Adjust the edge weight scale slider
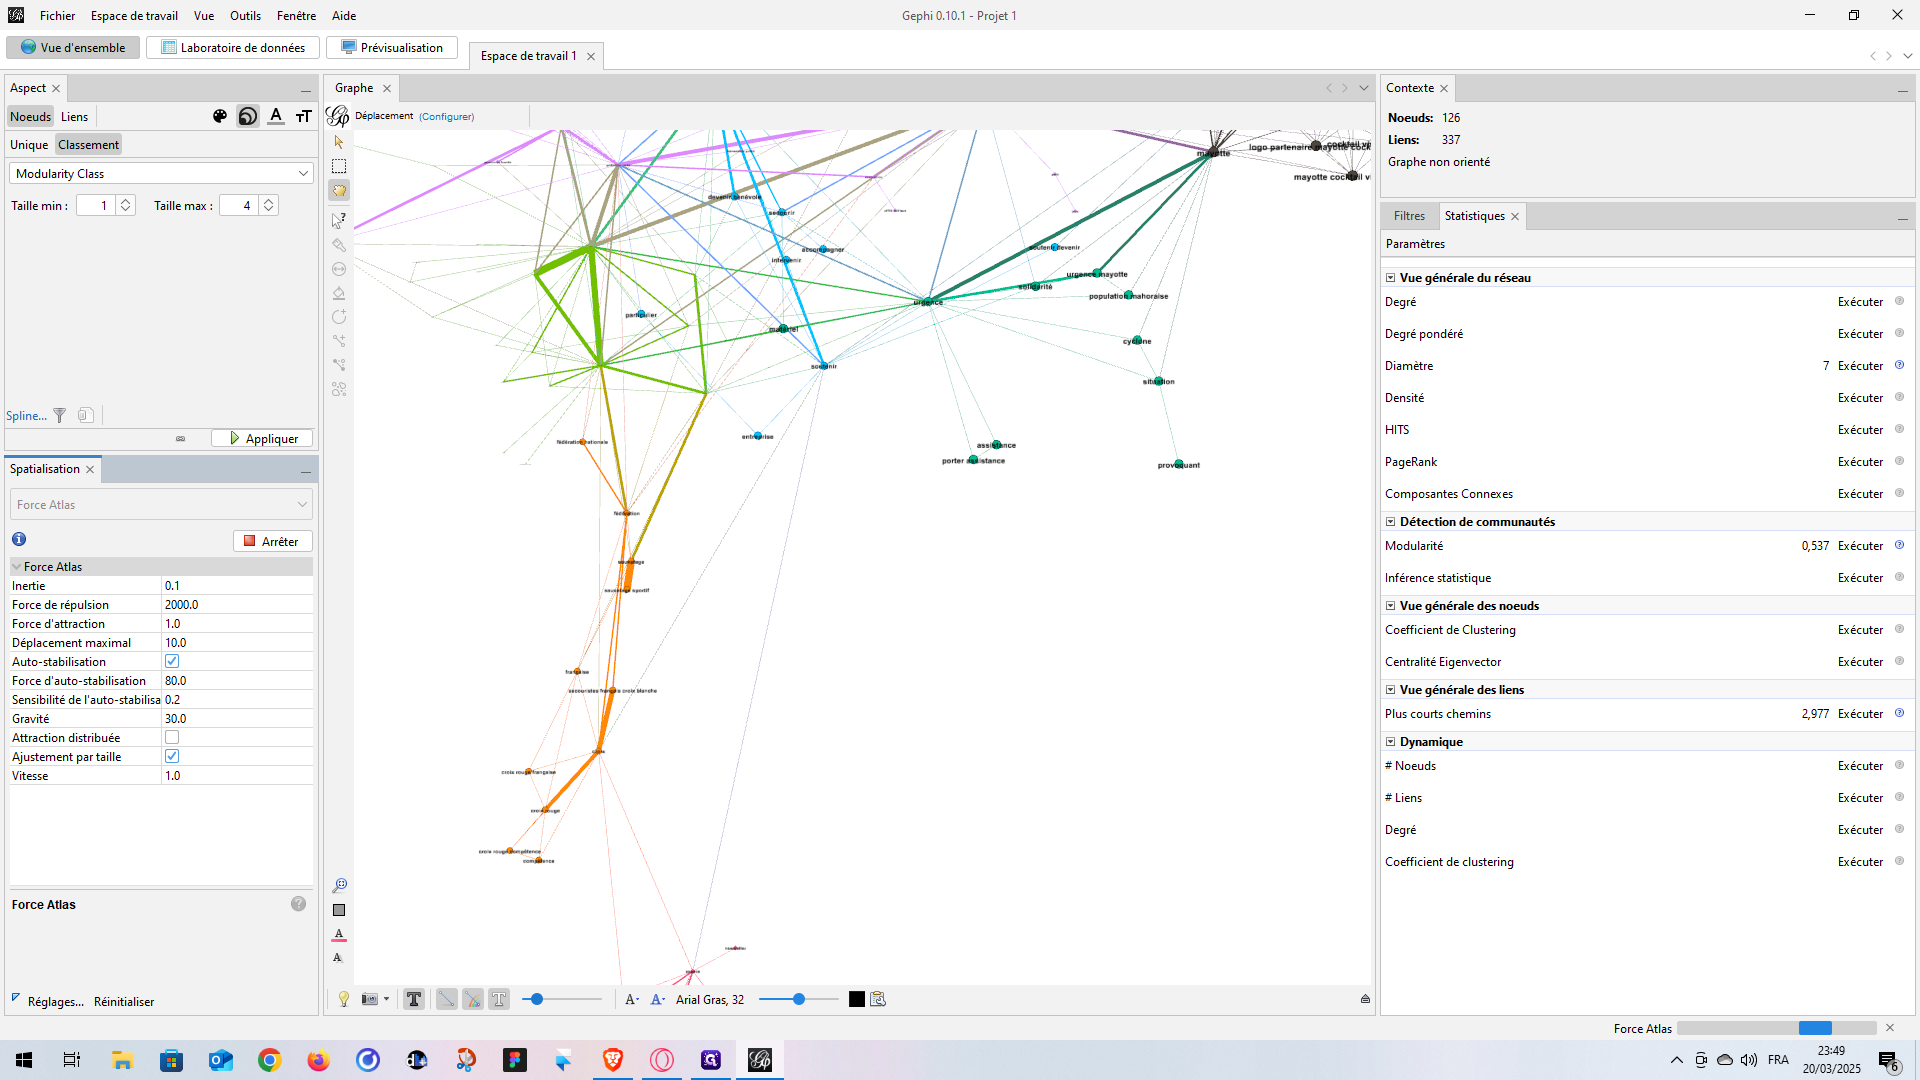This screenshot has width=1920, height=1080. (562, 999)
